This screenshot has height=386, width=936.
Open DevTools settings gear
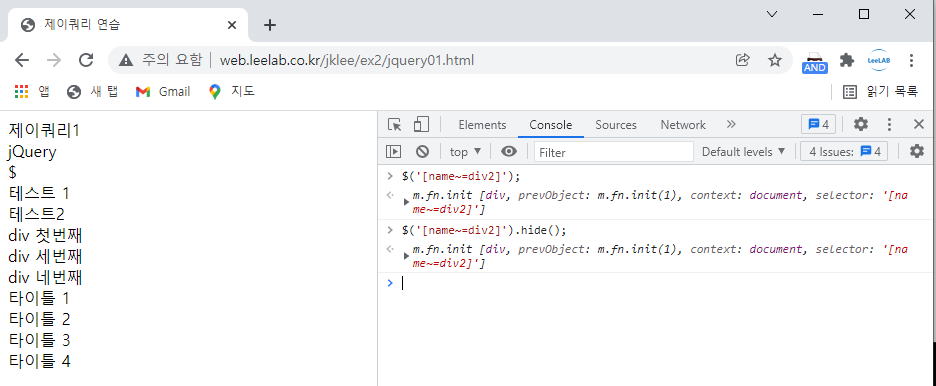pyautogui.click(x=861, y=124)
